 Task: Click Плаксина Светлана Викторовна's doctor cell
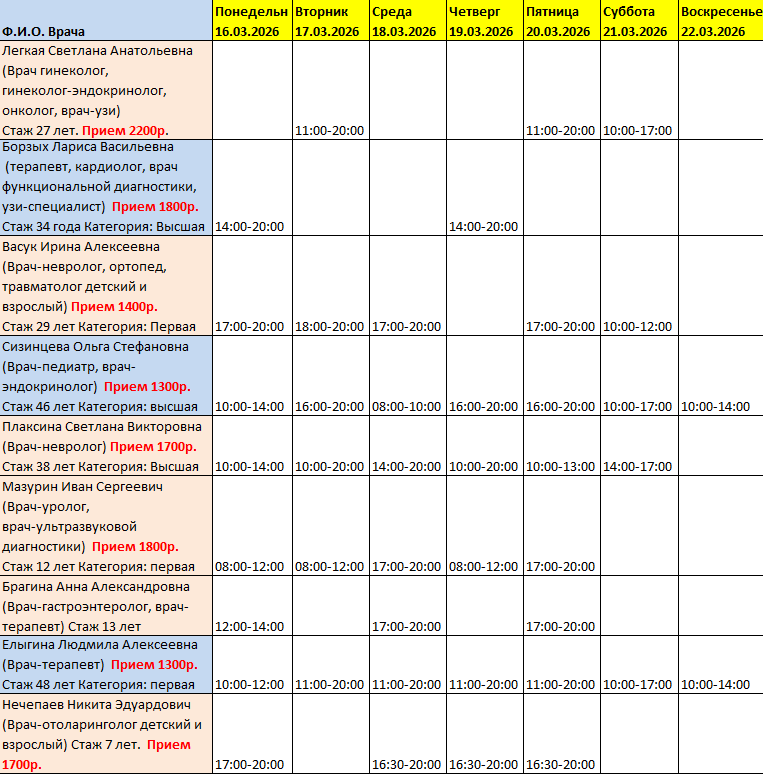[x=106, y=446]
